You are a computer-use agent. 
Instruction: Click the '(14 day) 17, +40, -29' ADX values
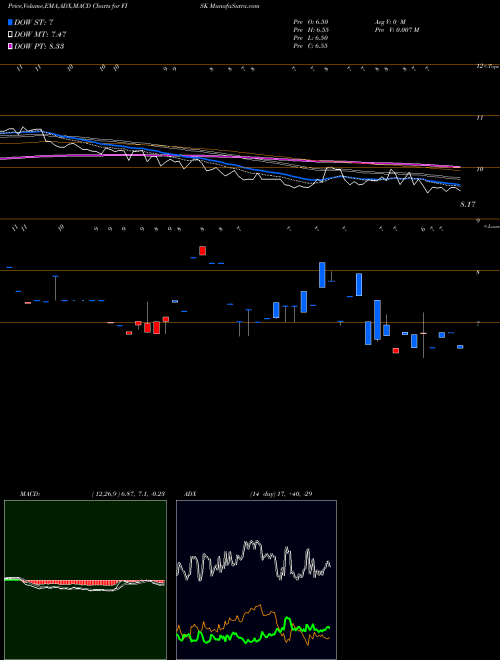281,494
